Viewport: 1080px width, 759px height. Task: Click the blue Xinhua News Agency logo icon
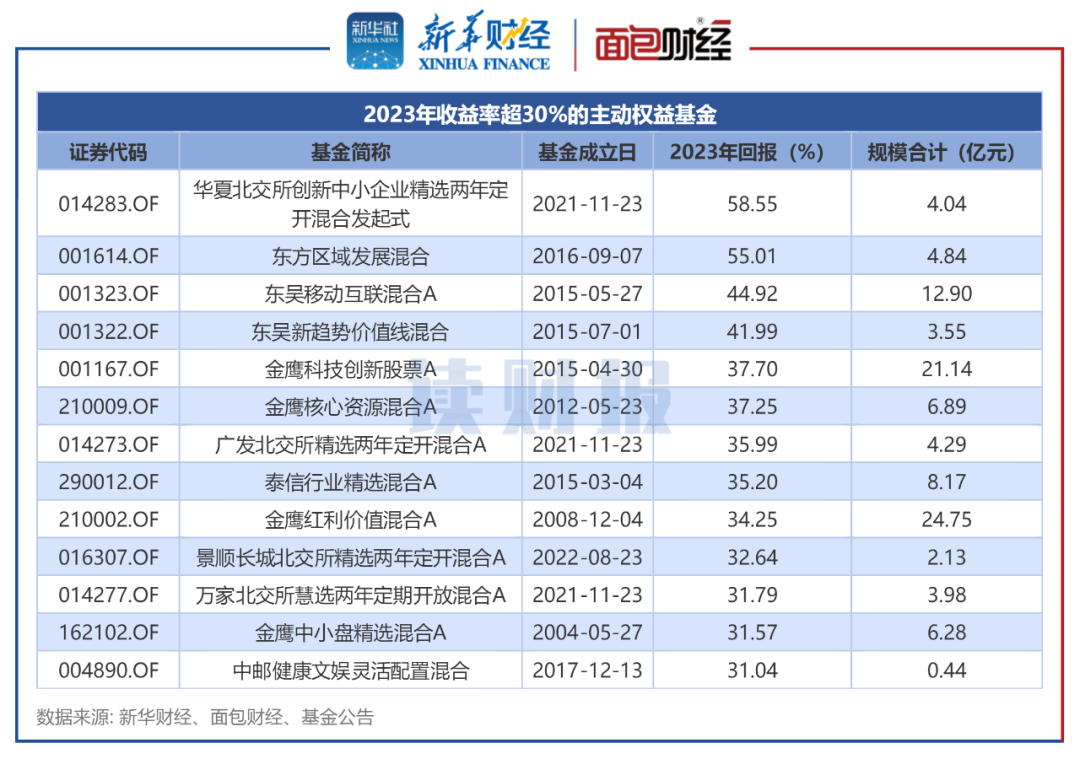coord(375,43)
